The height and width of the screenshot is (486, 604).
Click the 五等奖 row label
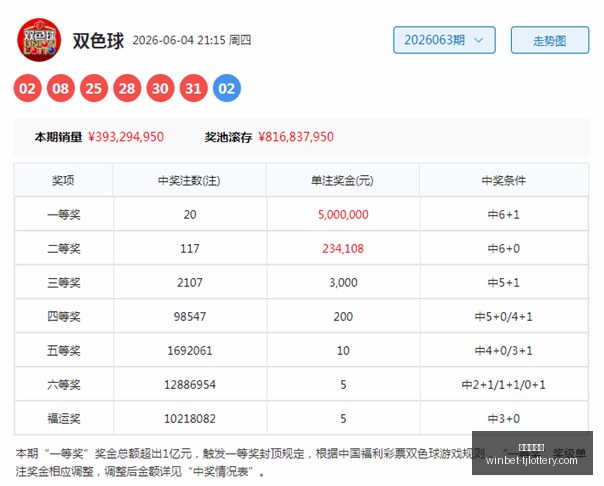(x=64, y=351)
